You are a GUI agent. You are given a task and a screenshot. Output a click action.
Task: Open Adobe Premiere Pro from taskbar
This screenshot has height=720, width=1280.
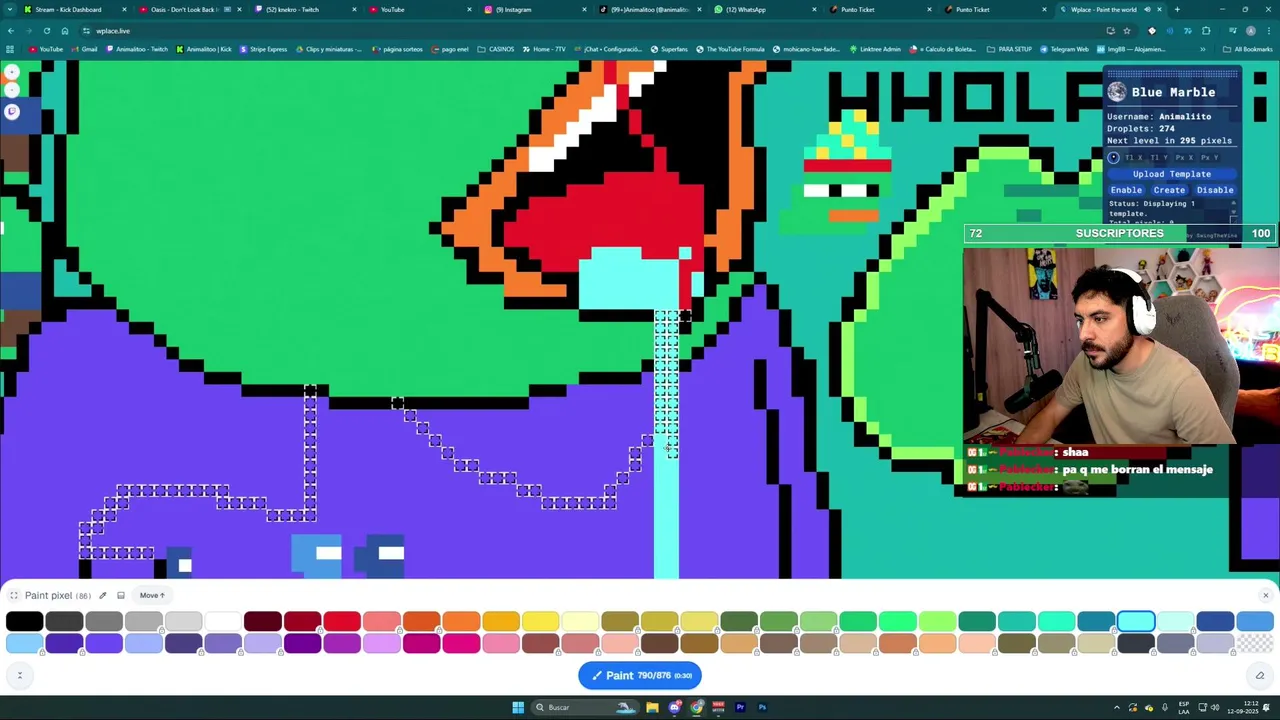[x=740, y=707]
